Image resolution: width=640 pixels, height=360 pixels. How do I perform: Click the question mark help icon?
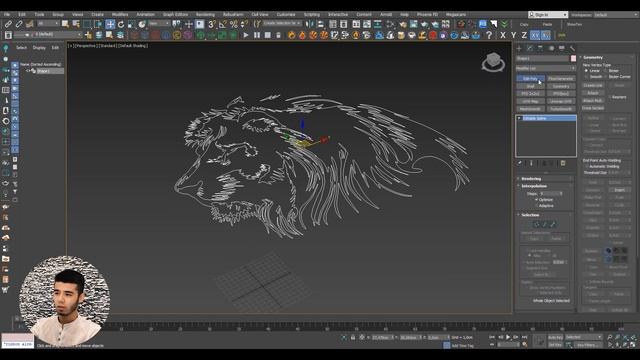click(489, 36)
